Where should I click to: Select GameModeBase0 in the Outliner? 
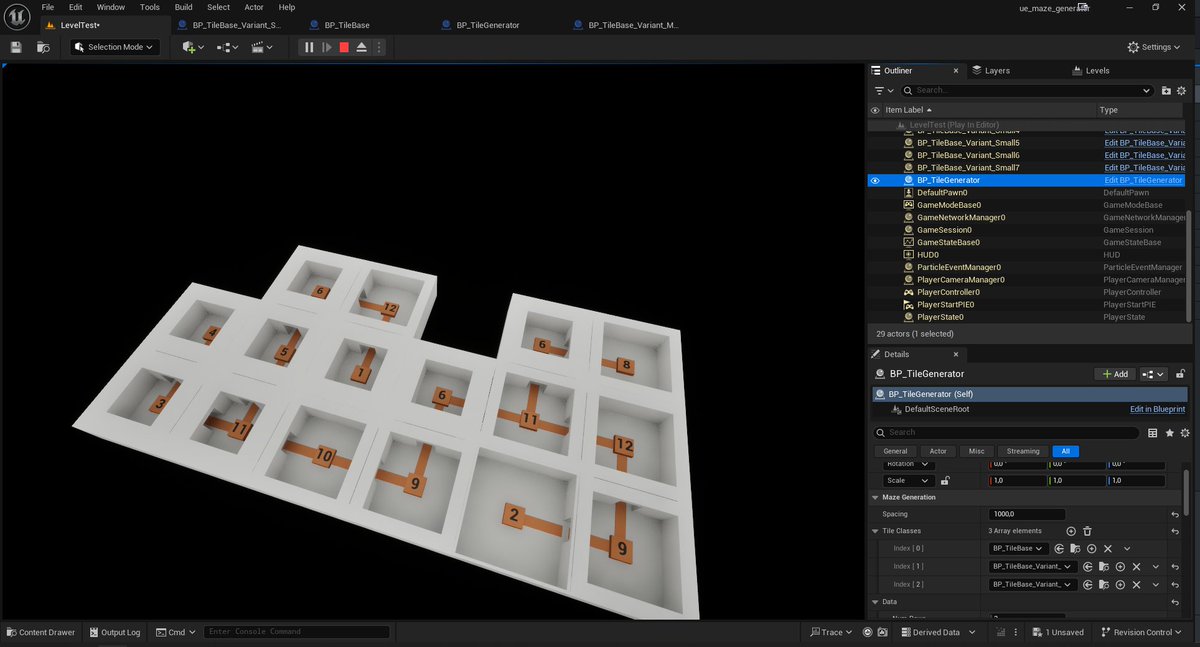(948, 205)
